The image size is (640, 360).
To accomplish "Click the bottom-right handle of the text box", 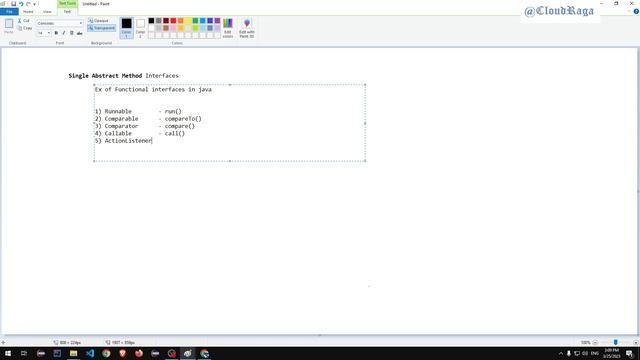I will coord(365,161).
